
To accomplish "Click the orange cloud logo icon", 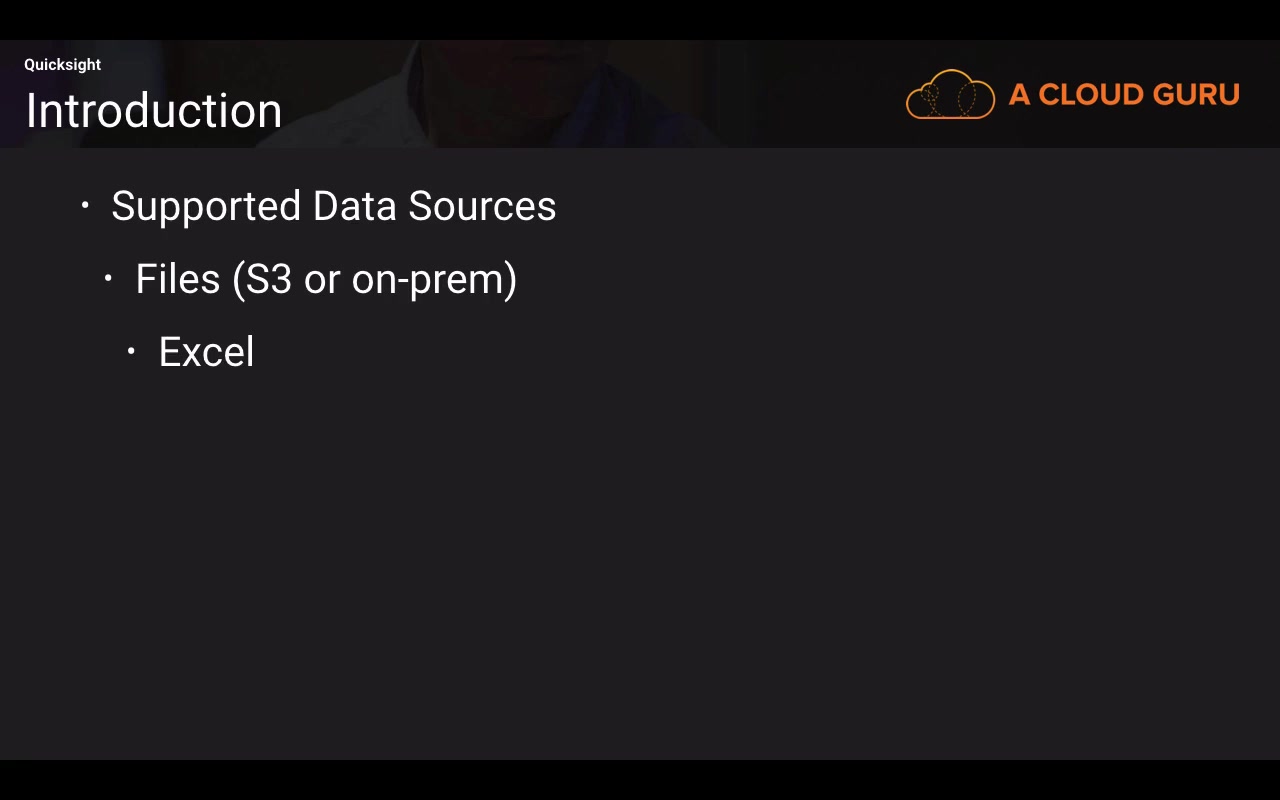I will click(x=950, y=95).
